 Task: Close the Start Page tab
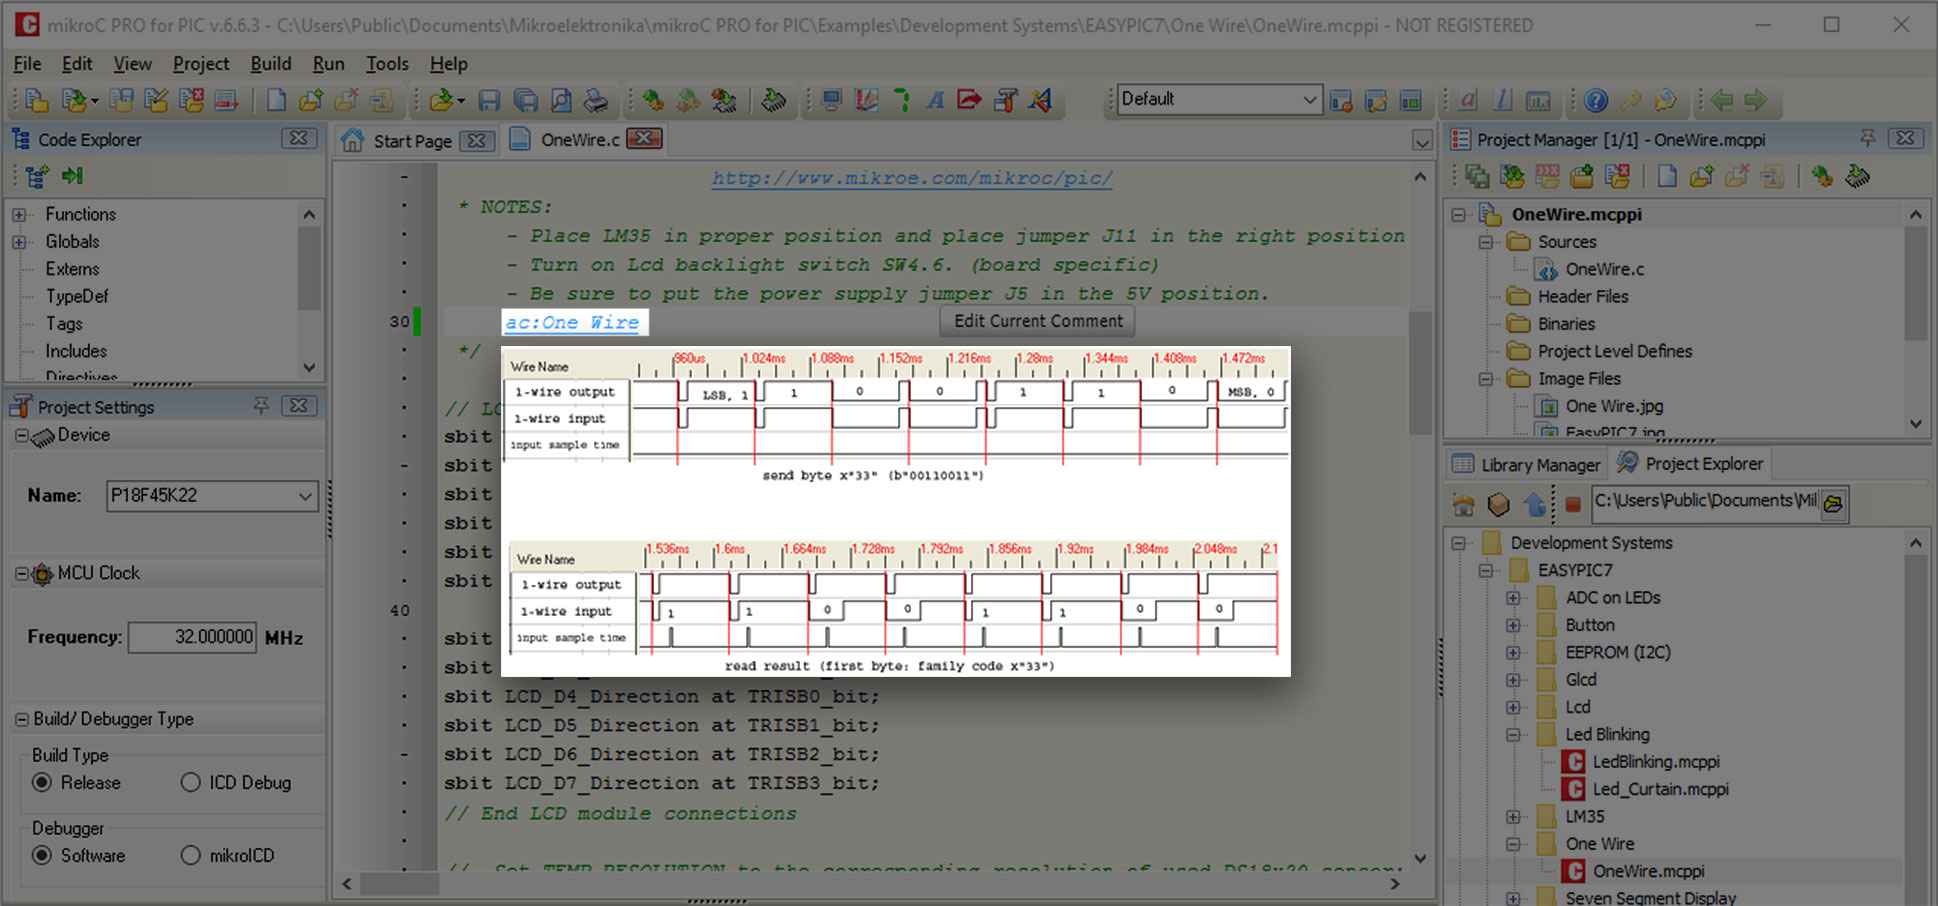tap(478, 141)
